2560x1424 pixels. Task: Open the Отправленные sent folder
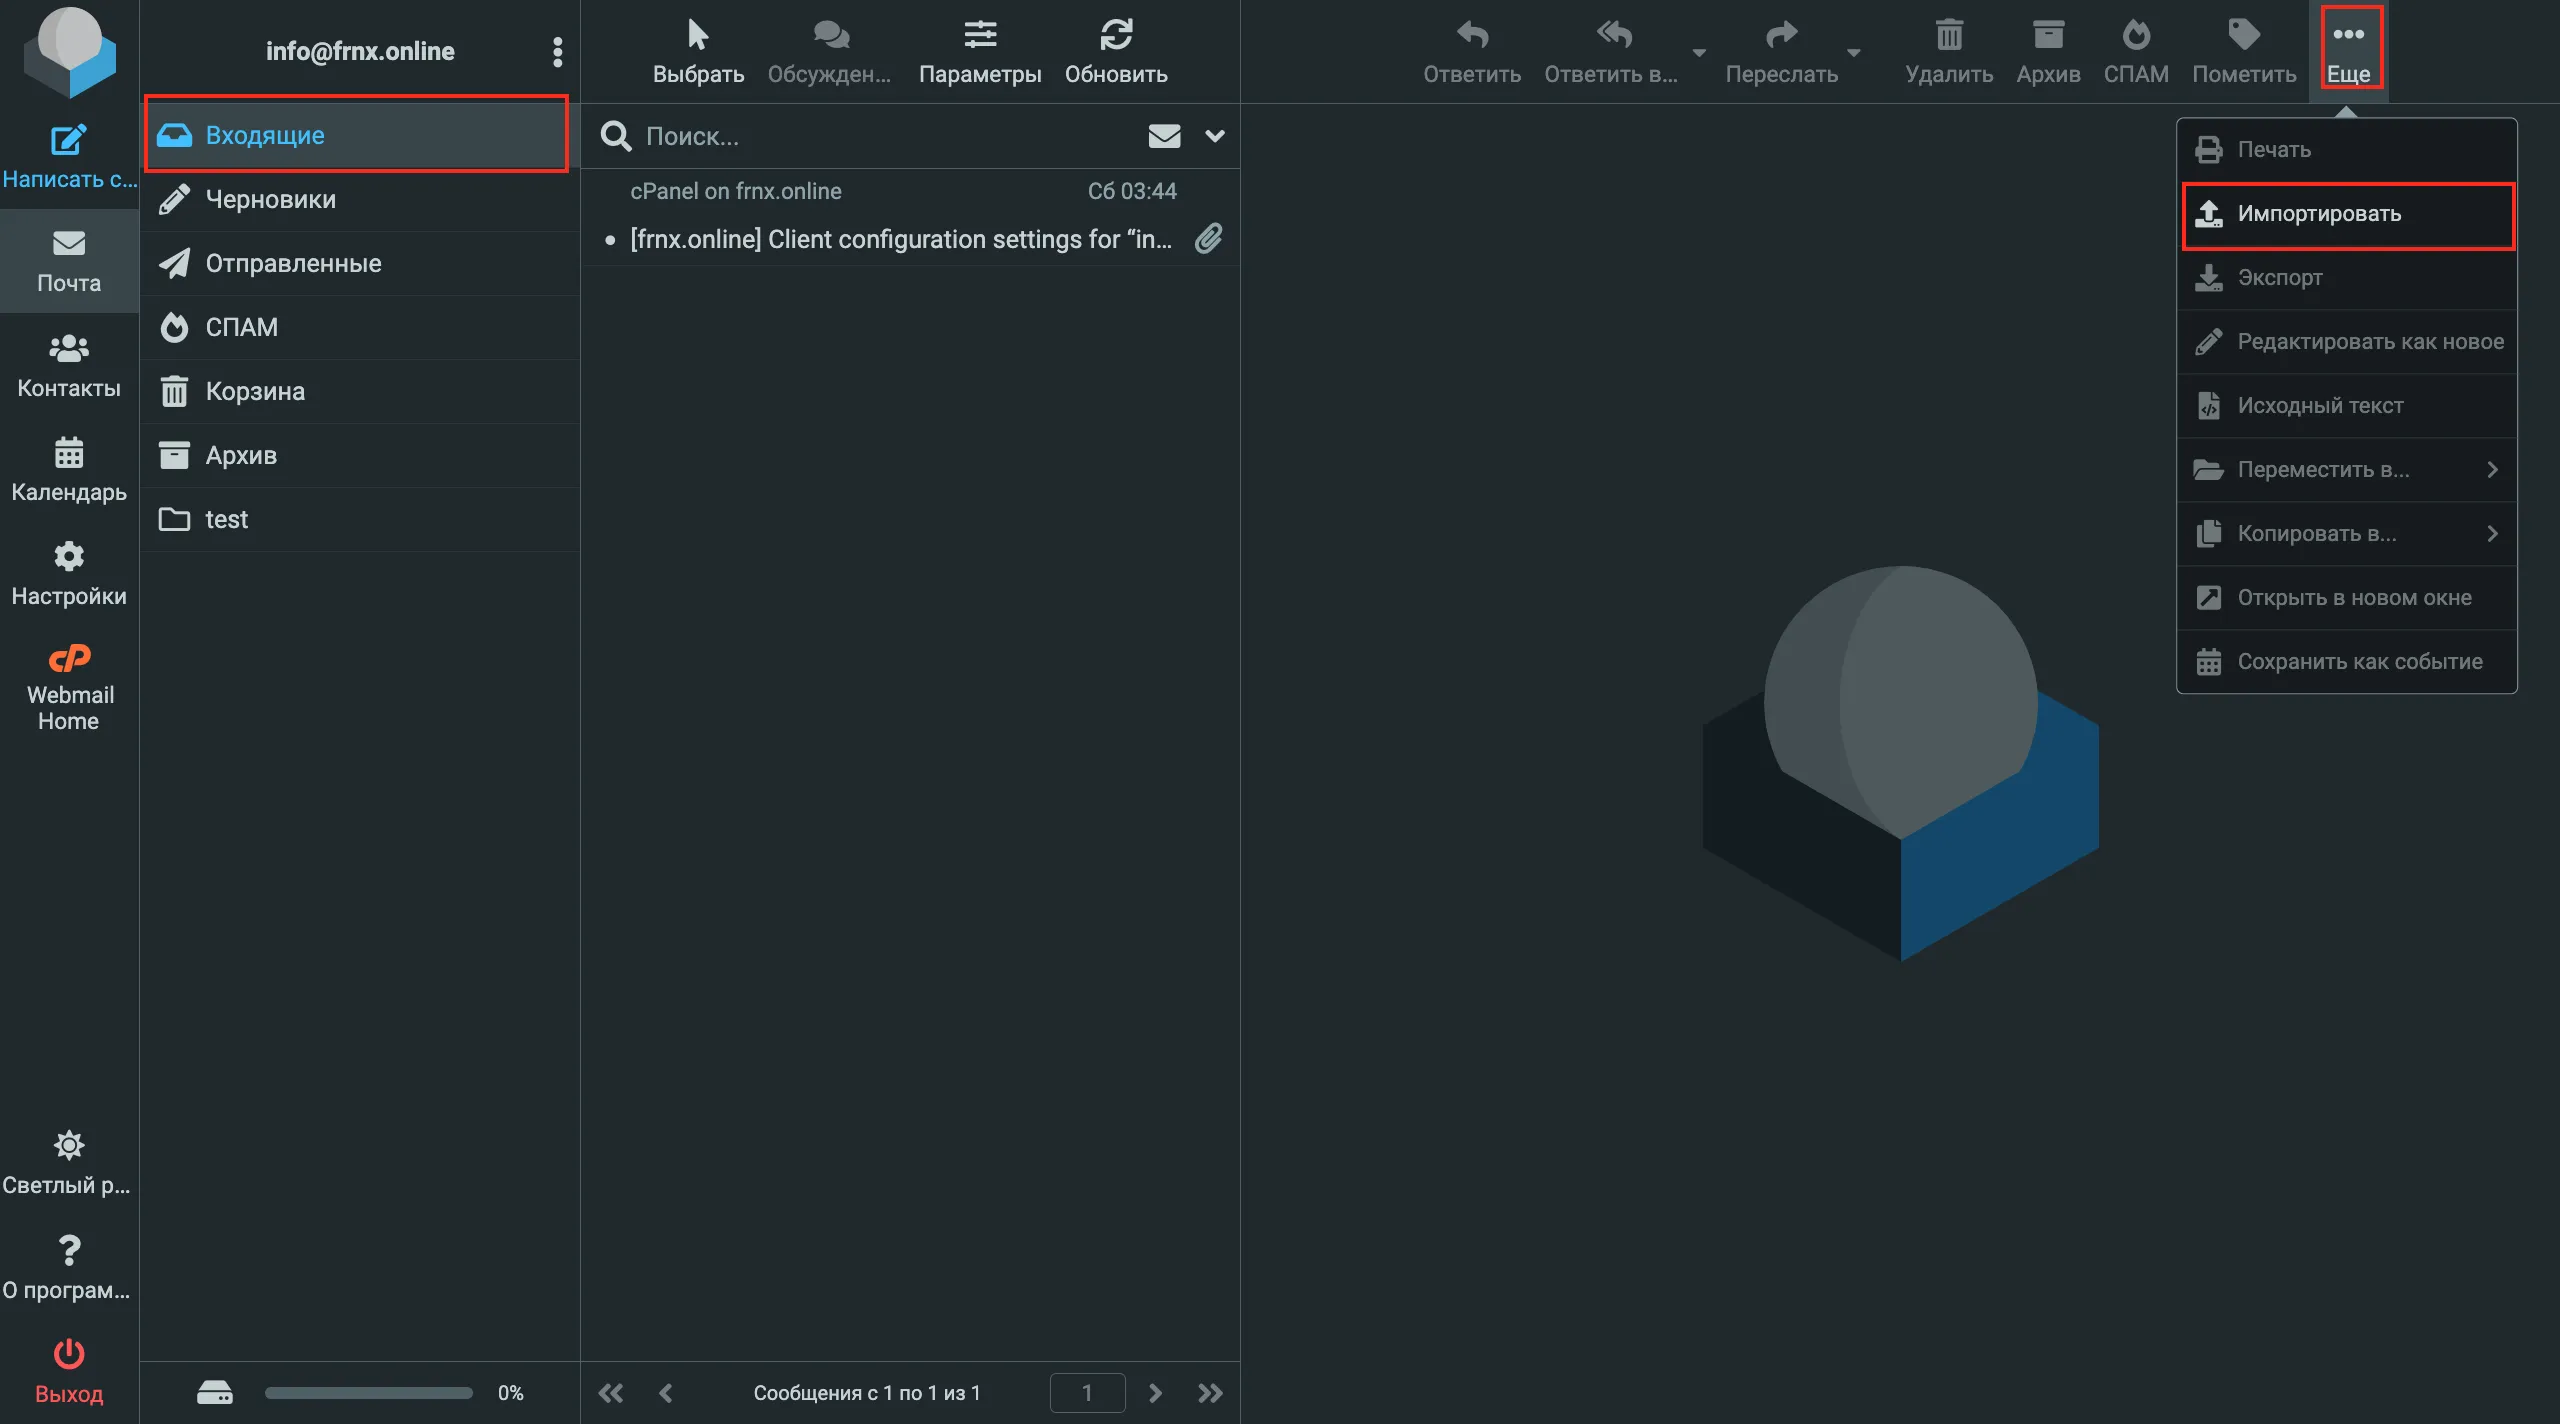359,263
